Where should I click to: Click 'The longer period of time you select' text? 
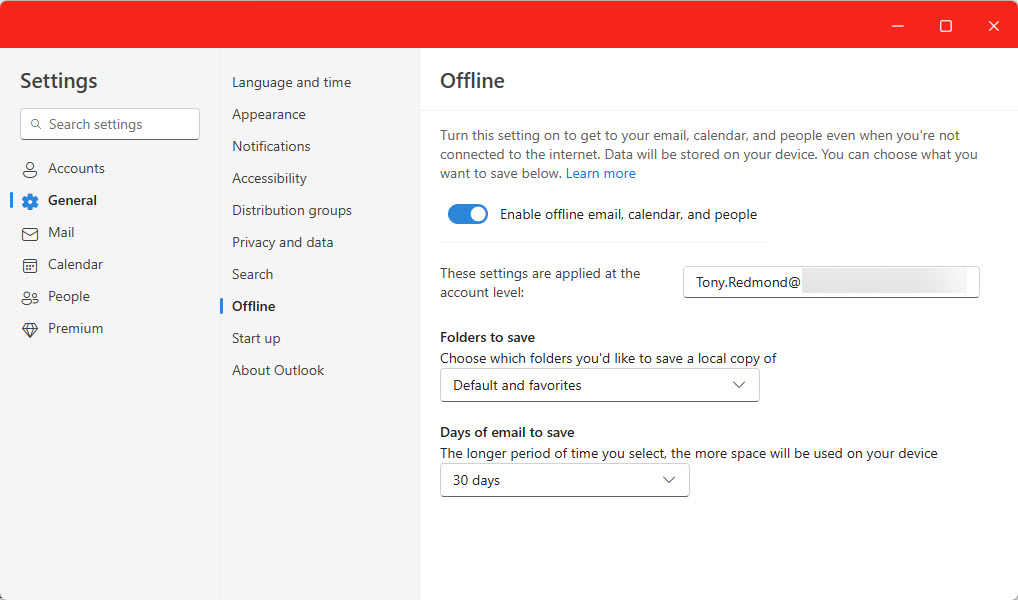click(689, 453)
